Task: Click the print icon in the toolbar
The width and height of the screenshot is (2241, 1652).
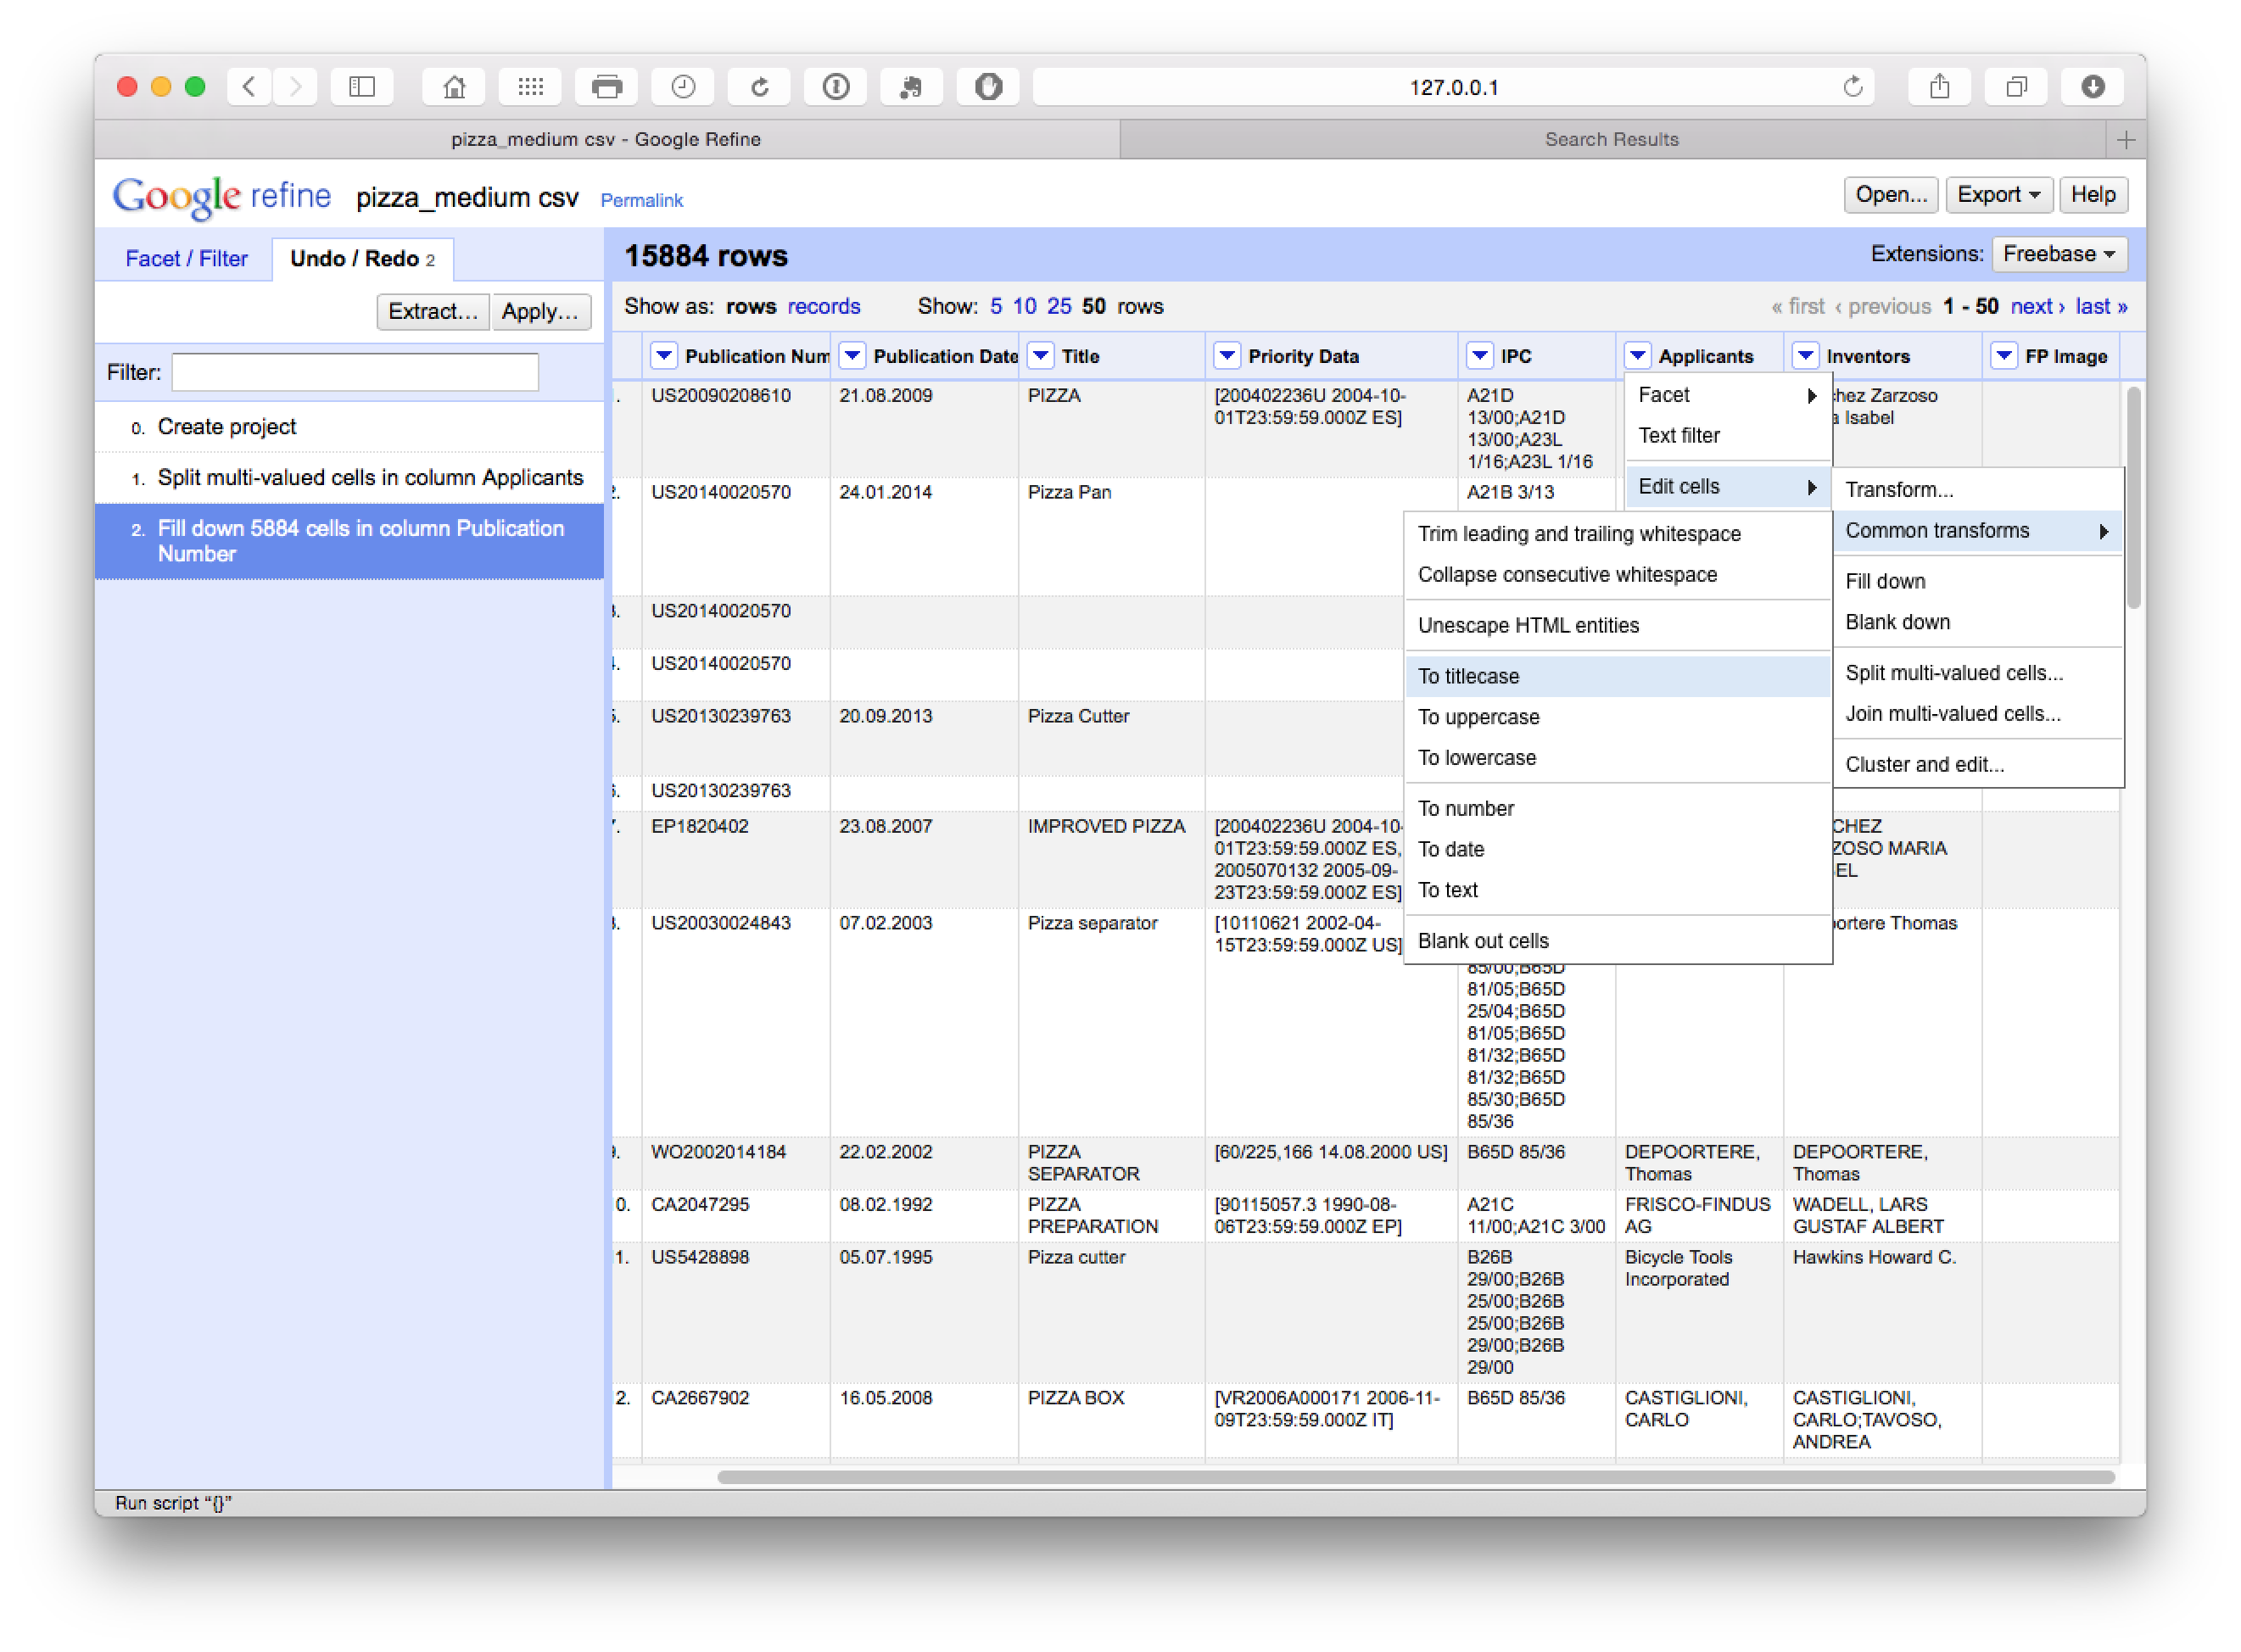Action: tap(607, 87)
